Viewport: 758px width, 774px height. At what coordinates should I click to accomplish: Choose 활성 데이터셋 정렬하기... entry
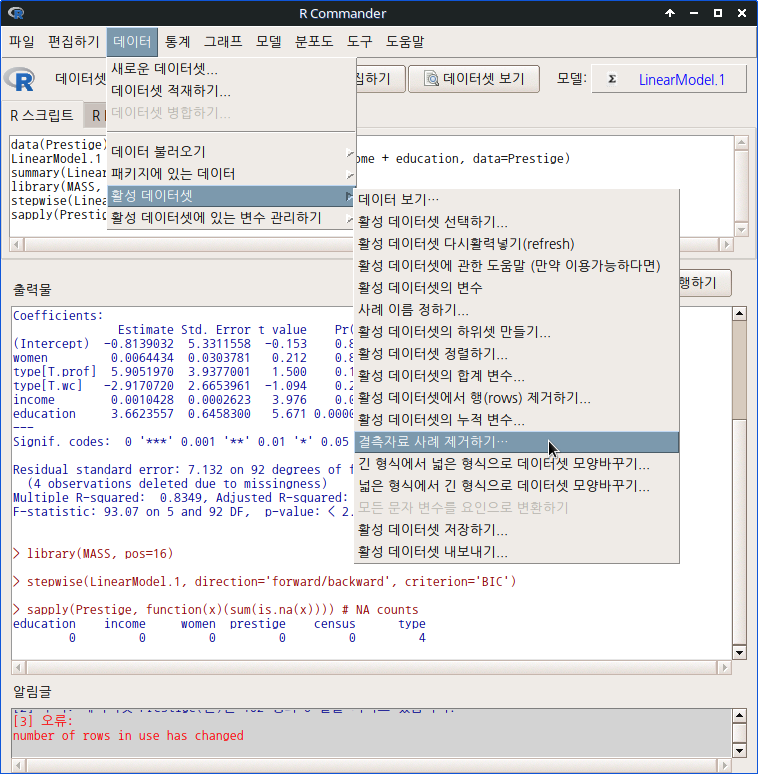517,354
